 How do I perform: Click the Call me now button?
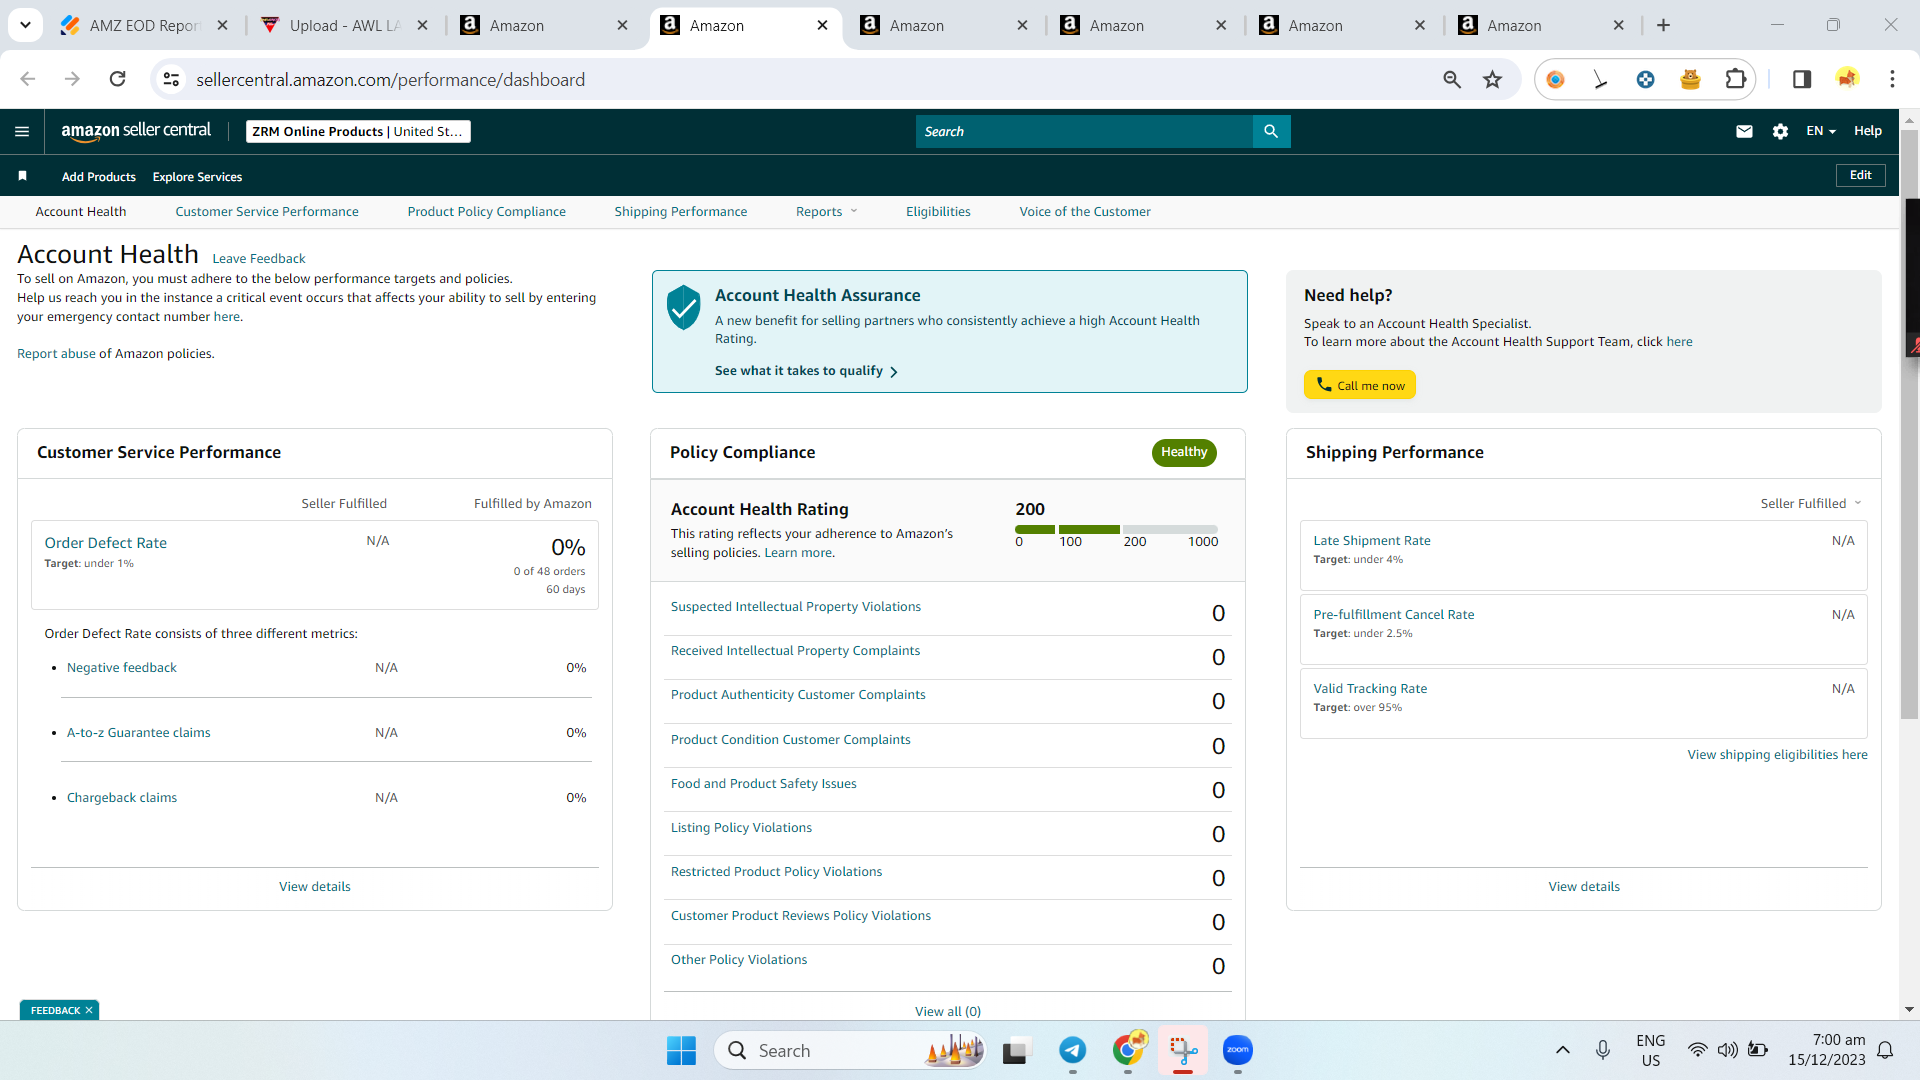coord(1360,385)
